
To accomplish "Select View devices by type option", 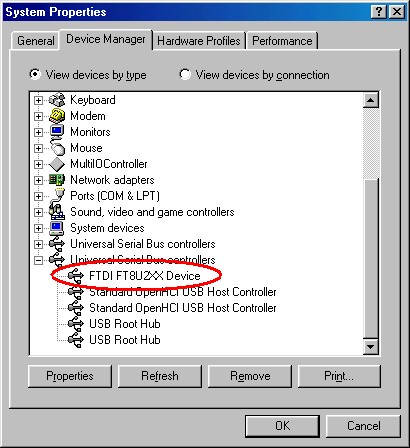I will pyautogui.click(x=88, y=75).
